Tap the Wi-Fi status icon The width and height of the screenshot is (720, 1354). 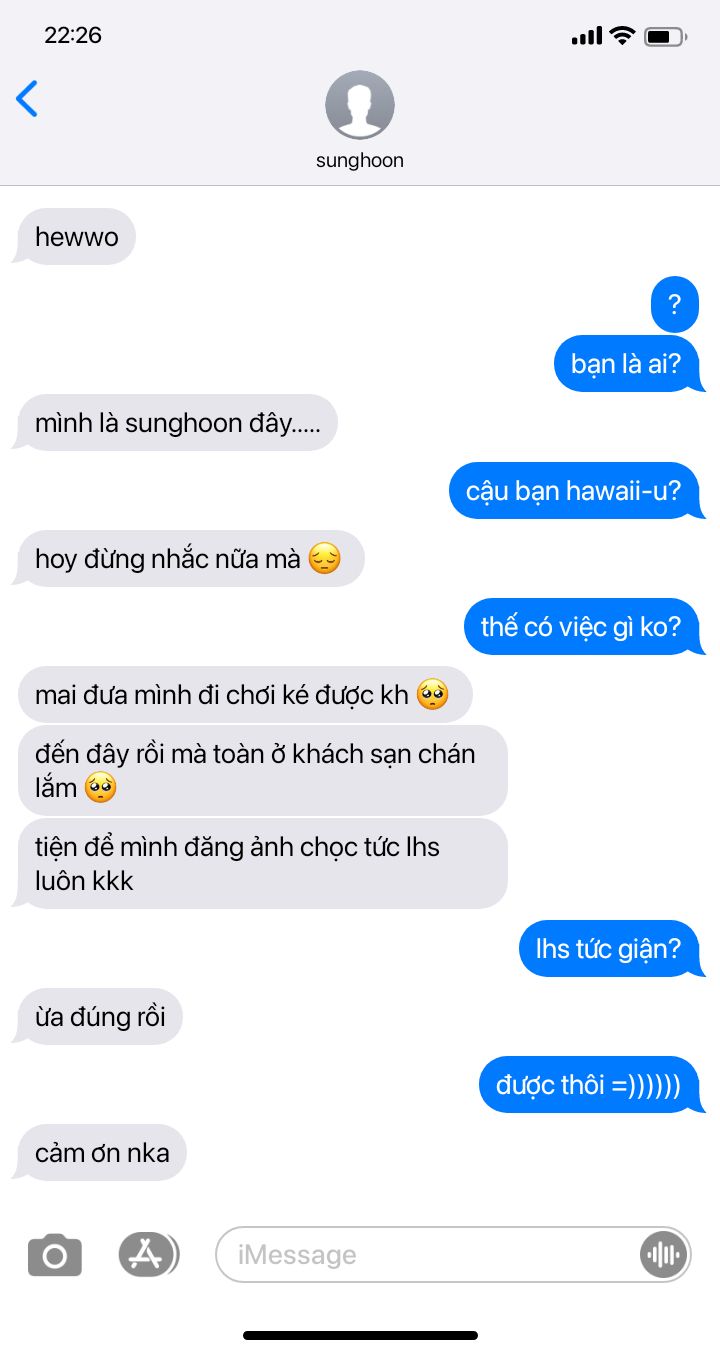[622, 36]
